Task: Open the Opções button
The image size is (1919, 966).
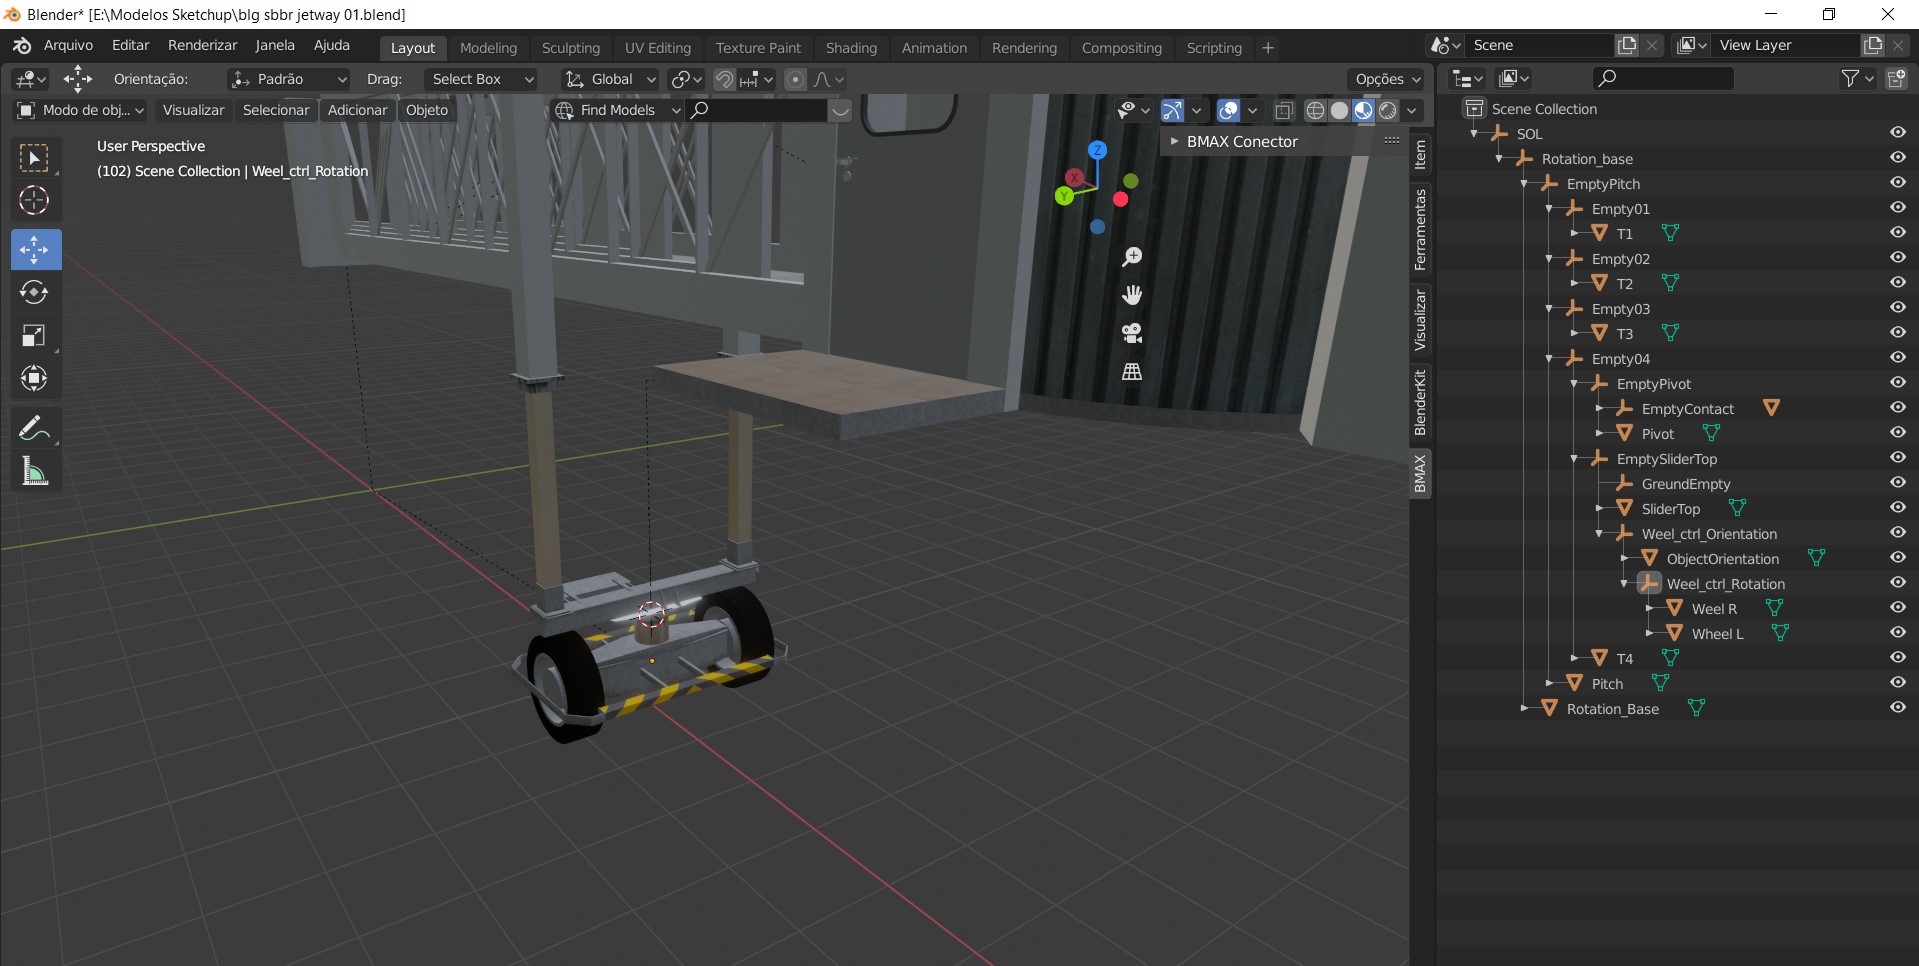Action: (x=1387, y=79)
